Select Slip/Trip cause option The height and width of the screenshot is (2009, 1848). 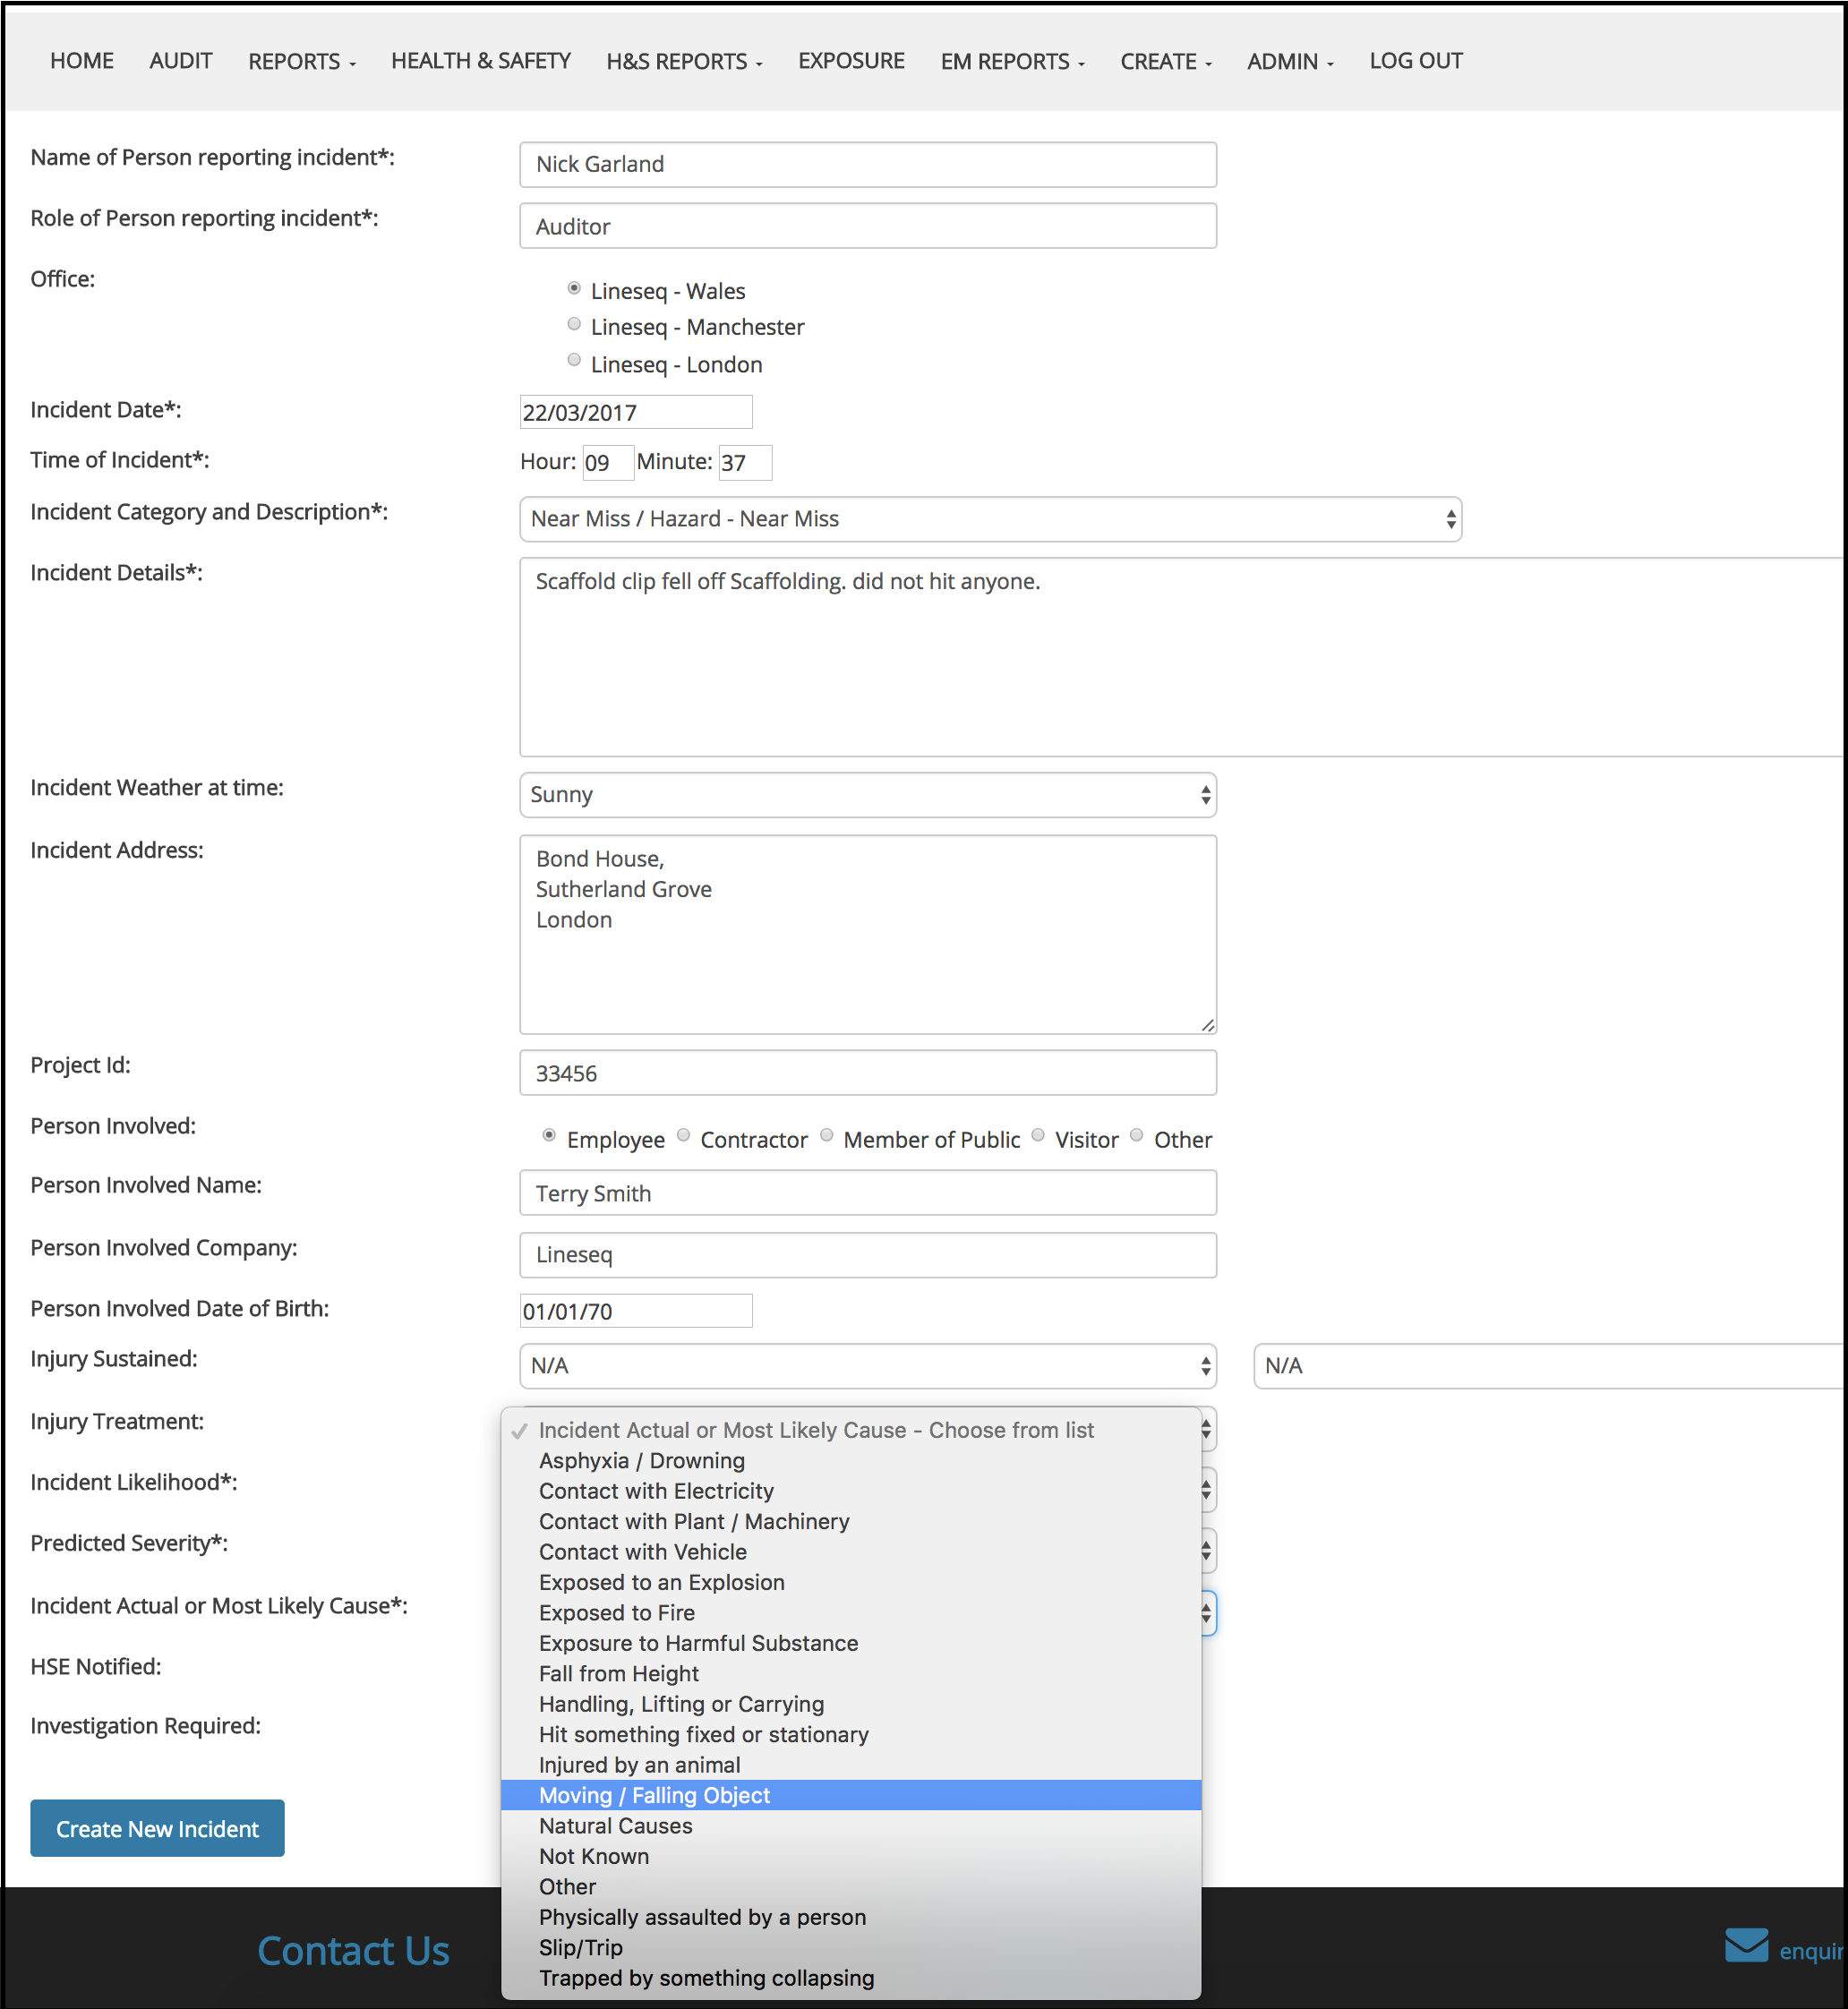click(x=580, y=1947)
